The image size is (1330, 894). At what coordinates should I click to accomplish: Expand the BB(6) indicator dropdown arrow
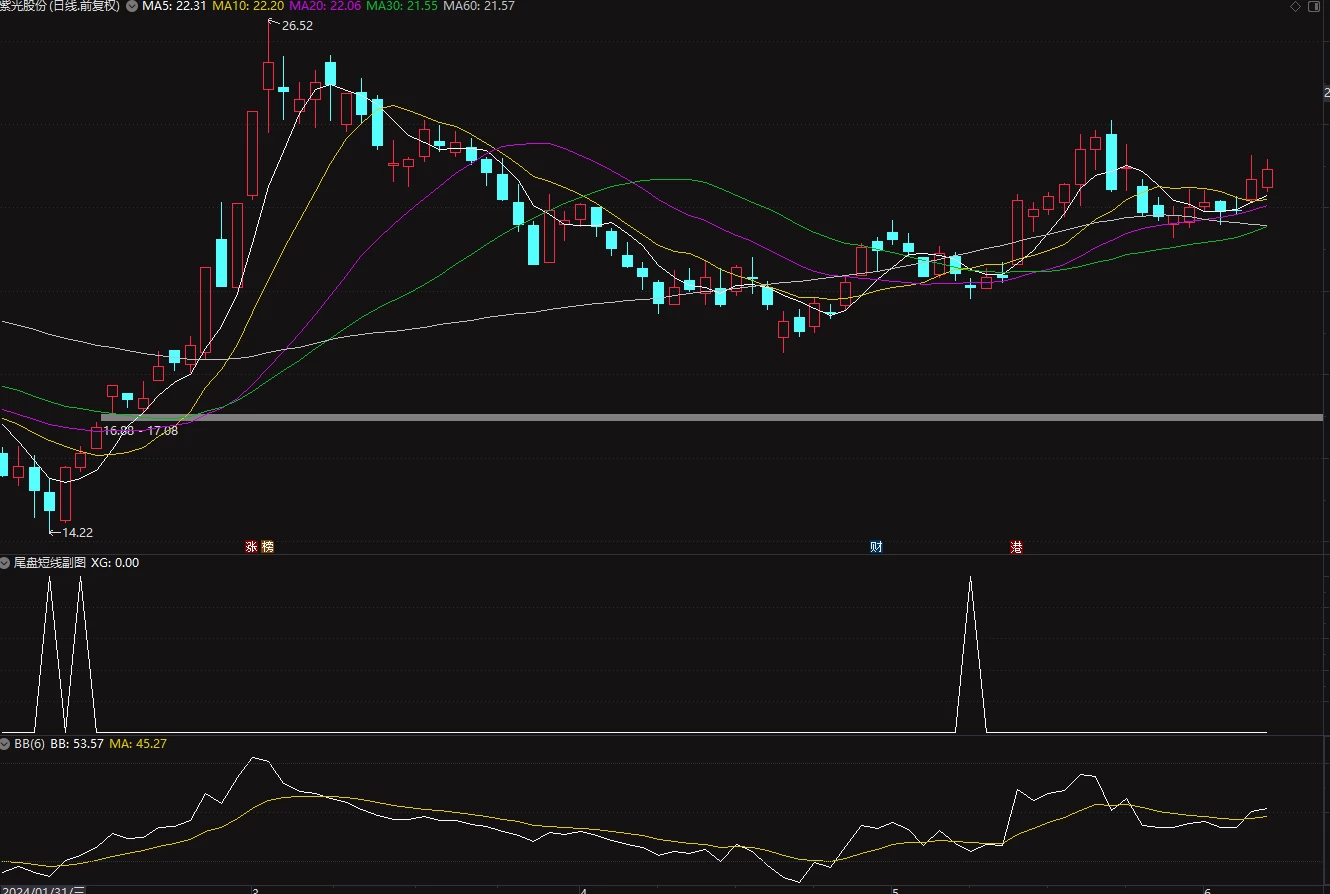[6, 744]
